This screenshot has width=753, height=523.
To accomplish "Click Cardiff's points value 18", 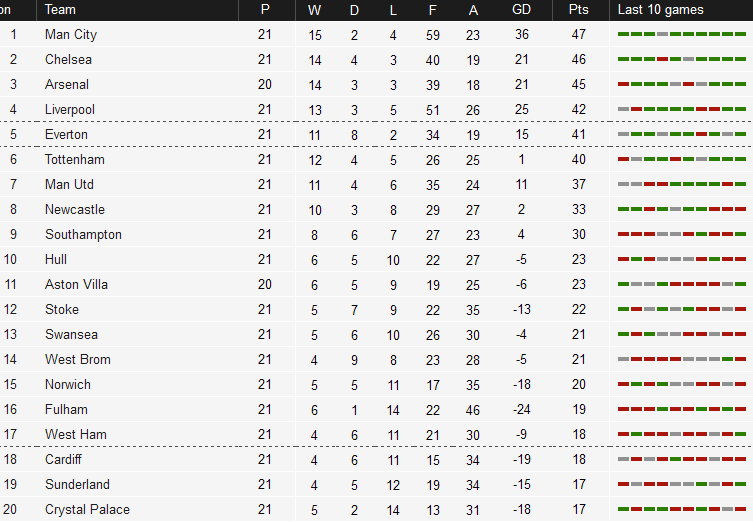I will (579, 459).
